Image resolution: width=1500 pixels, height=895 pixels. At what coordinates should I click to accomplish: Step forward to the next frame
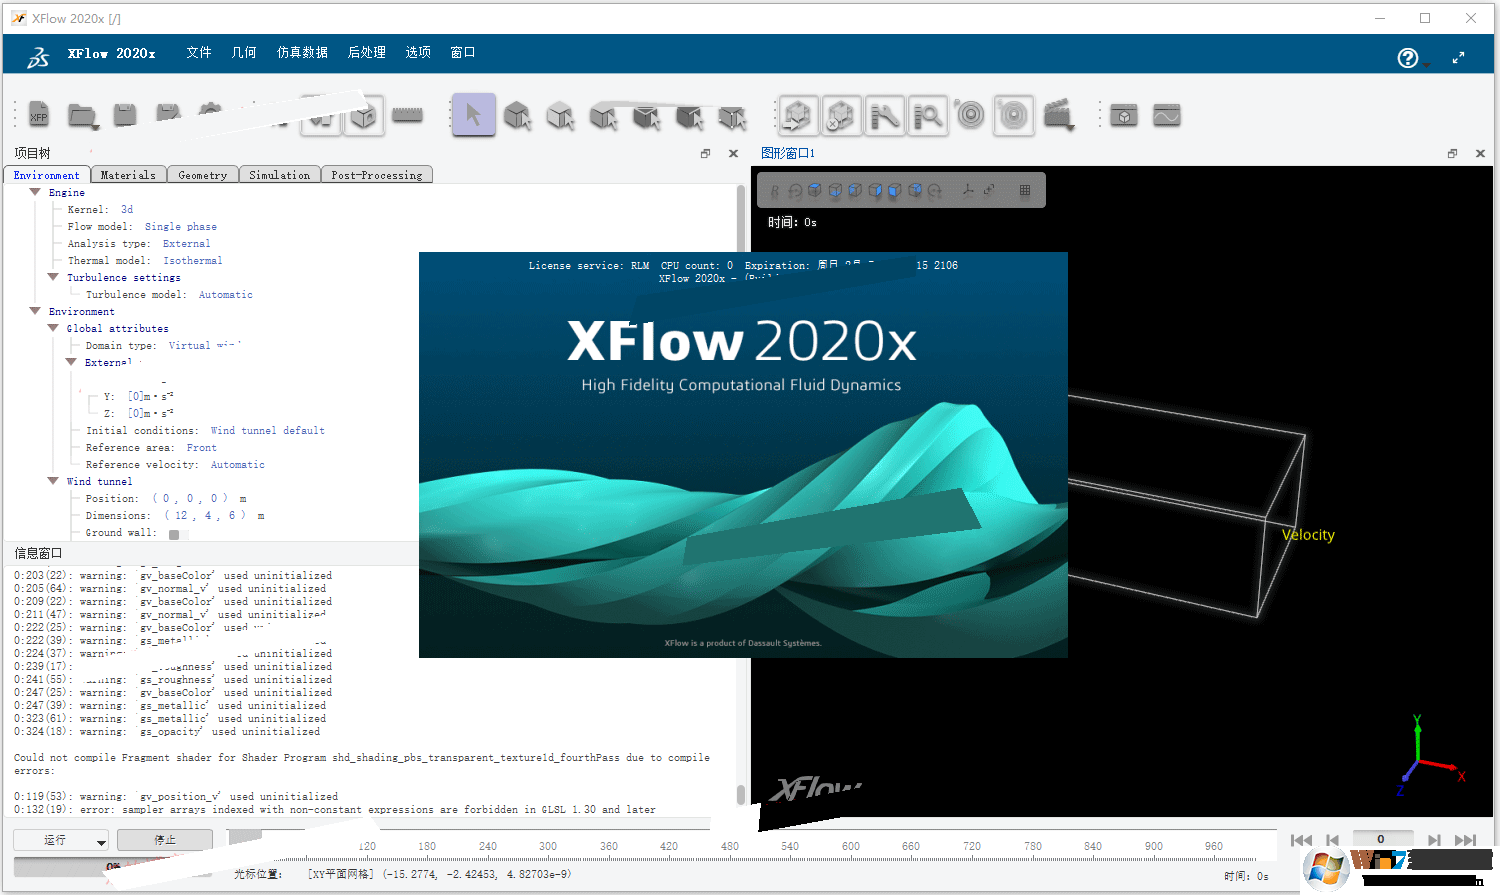pyautogui.click(x=1434, y=840)
